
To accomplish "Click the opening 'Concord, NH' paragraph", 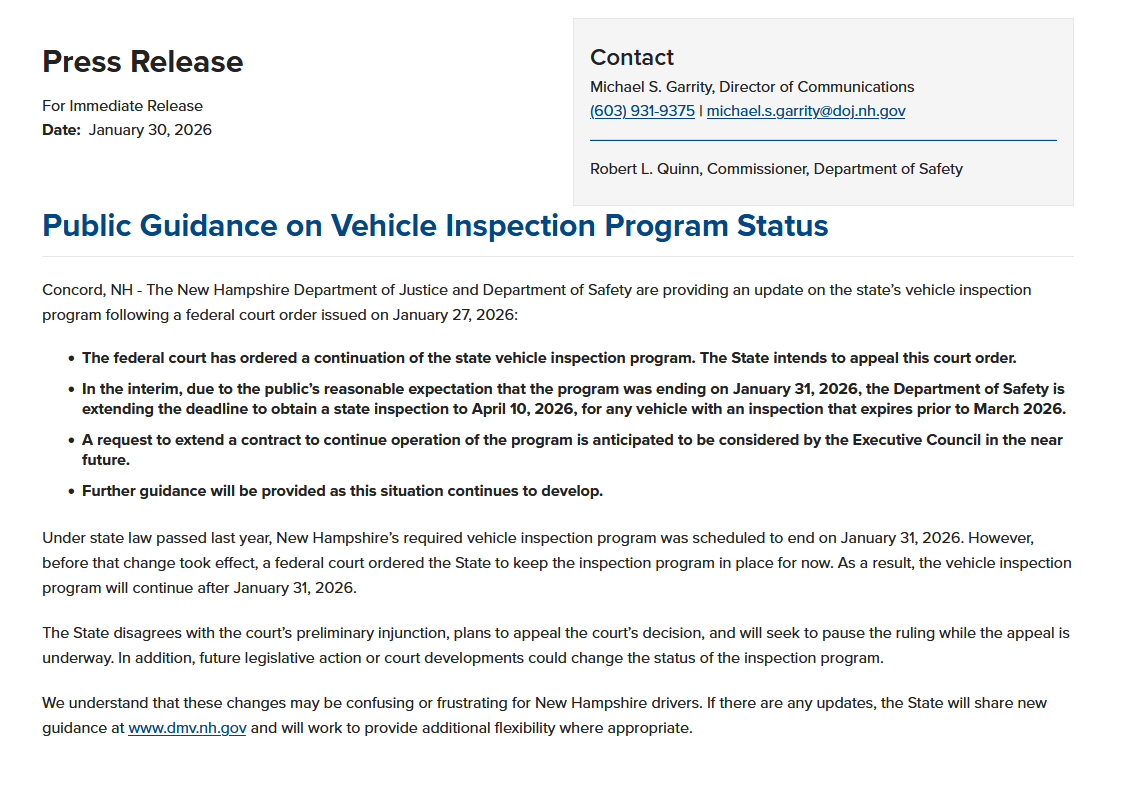I will (536, 303).
